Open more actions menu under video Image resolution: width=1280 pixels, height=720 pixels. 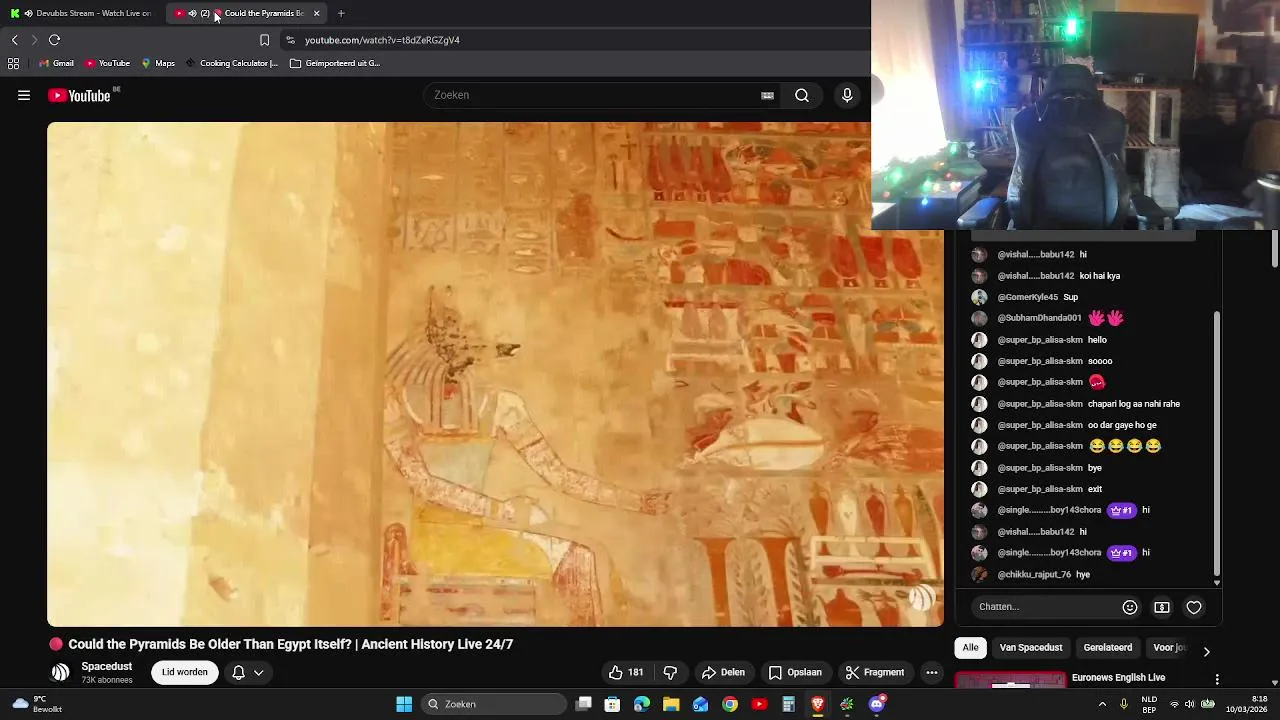click(932, 672)
